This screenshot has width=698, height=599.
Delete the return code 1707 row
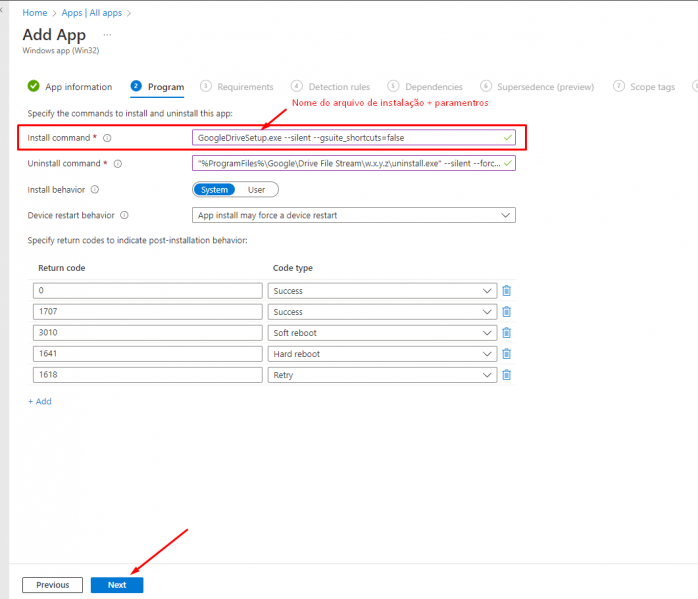[507, 312]
